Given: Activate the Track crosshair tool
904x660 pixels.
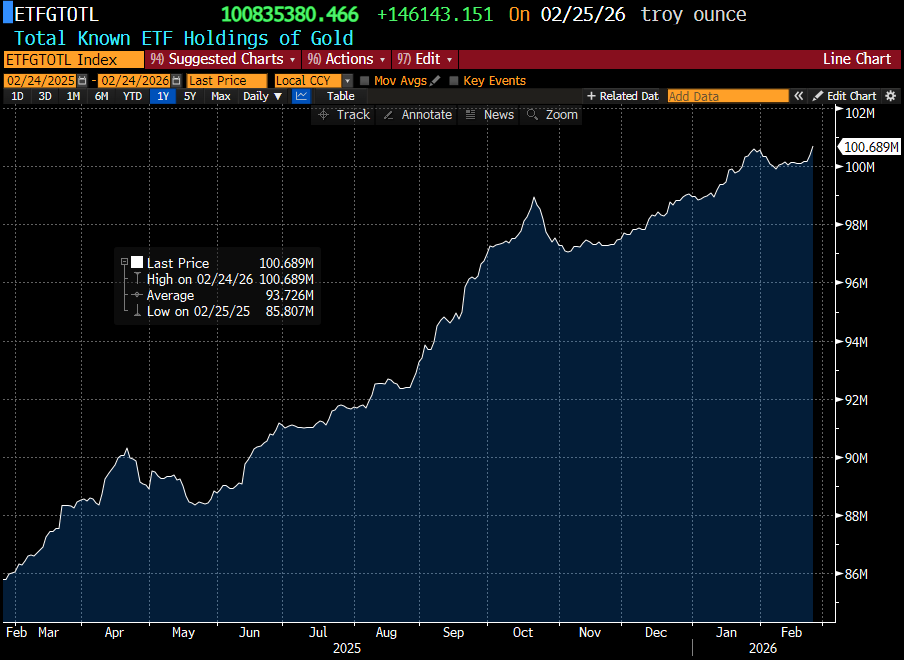Looking at the screenshot, I should [x=343, y=115].
